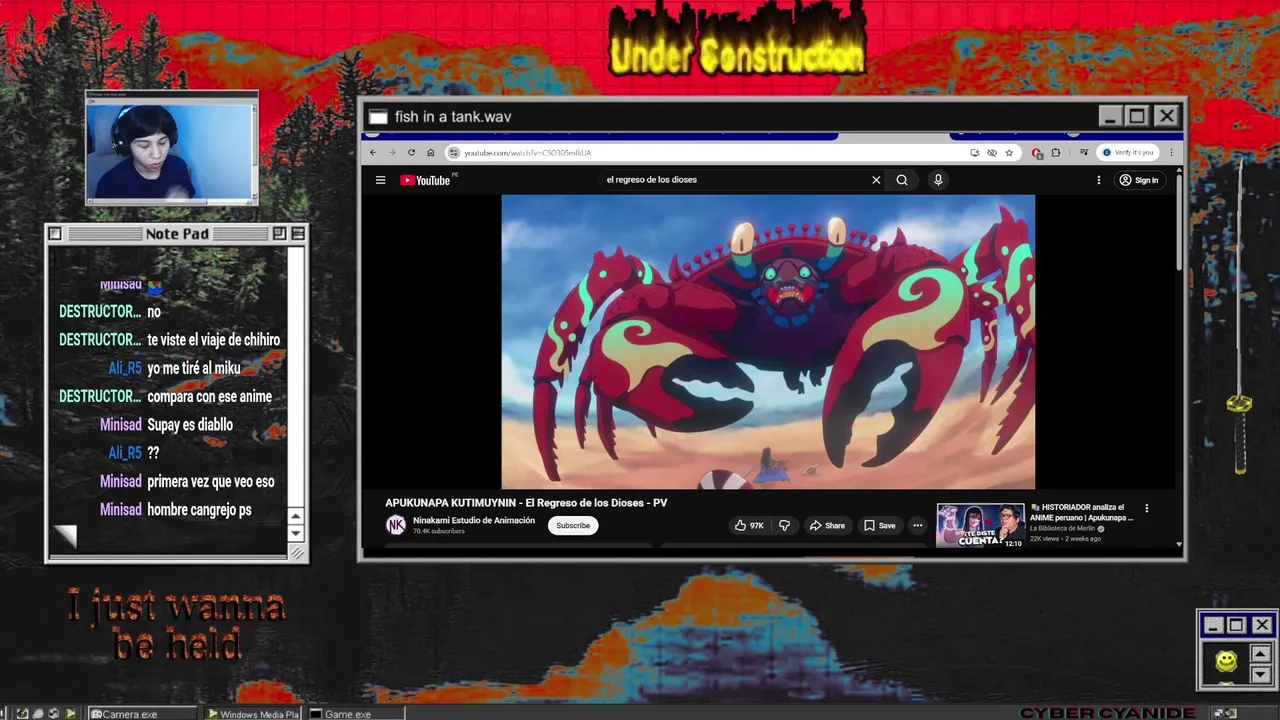Screen dimensions: 1280x720
Task: Click the Note Pad scroll up arrow
Action: [295, 516]
